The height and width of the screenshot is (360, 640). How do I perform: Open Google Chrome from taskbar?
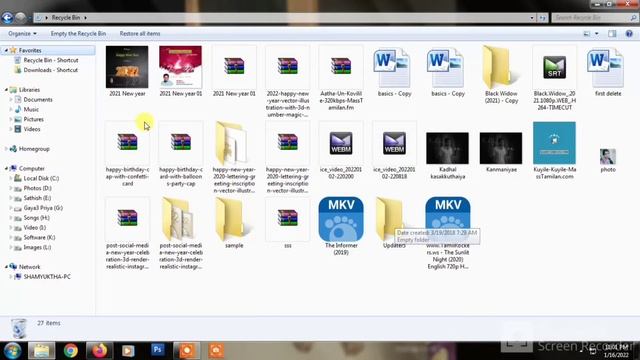70,351
